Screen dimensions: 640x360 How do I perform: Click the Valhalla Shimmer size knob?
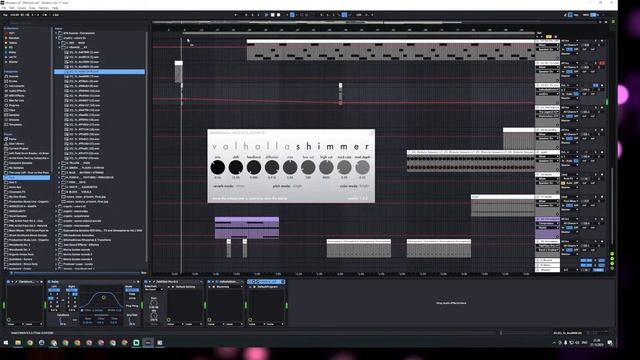pos(290,167)
